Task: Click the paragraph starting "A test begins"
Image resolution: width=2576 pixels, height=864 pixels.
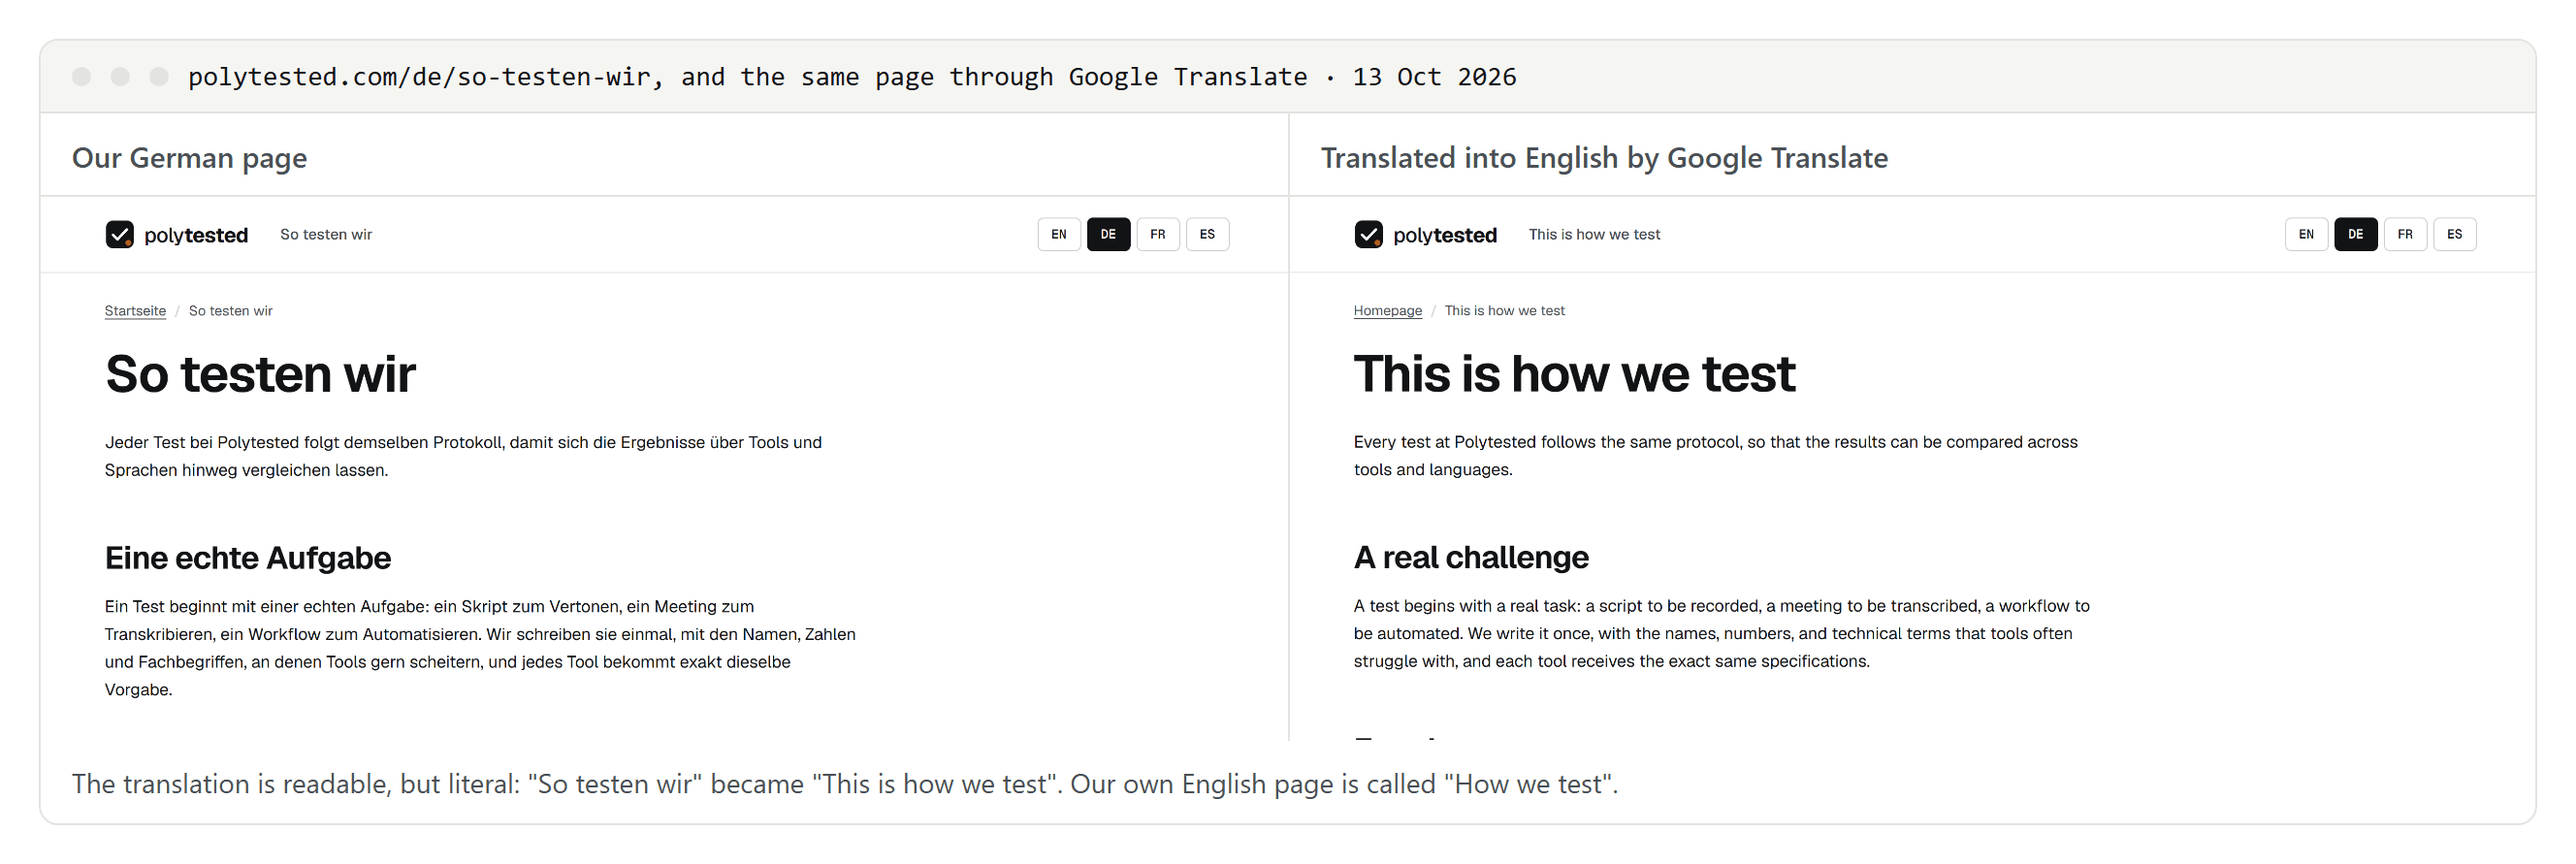Action: point(1722,634)
